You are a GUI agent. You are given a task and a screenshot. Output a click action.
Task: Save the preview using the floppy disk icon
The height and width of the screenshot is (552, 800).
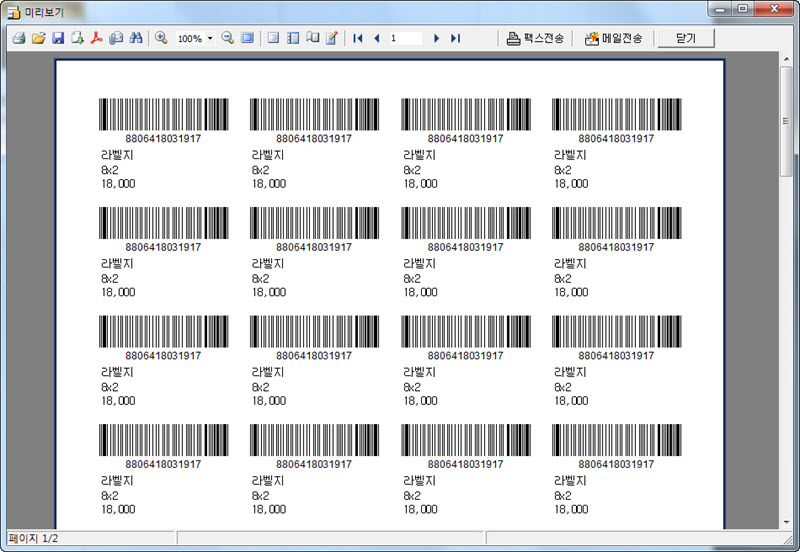pos(58,38)
